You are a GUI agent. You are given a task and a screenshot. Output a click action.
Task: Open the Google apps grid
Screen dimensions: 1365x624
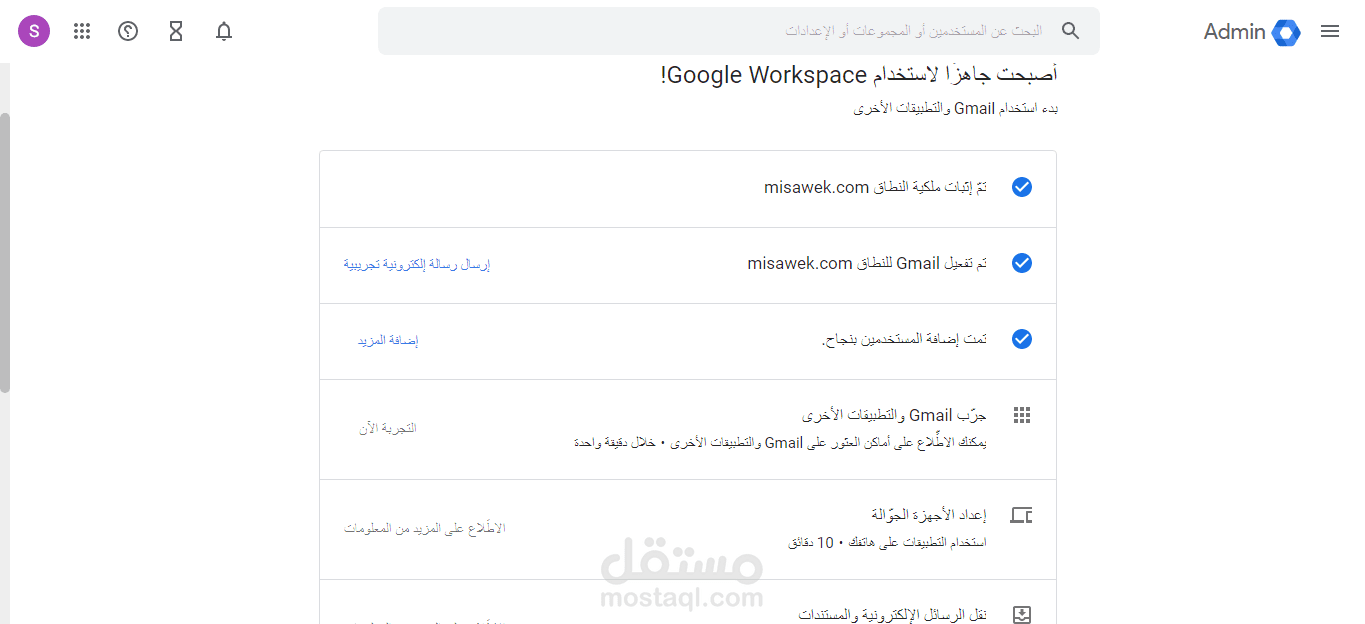tap(82, 31)
